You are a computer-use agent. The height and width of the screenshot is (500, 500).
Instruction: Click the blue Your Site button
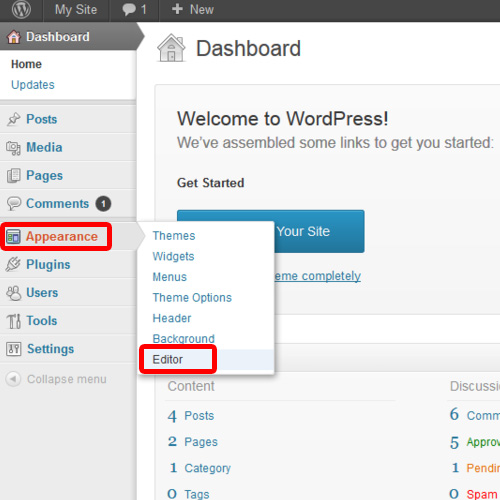(x=319, y=231)
